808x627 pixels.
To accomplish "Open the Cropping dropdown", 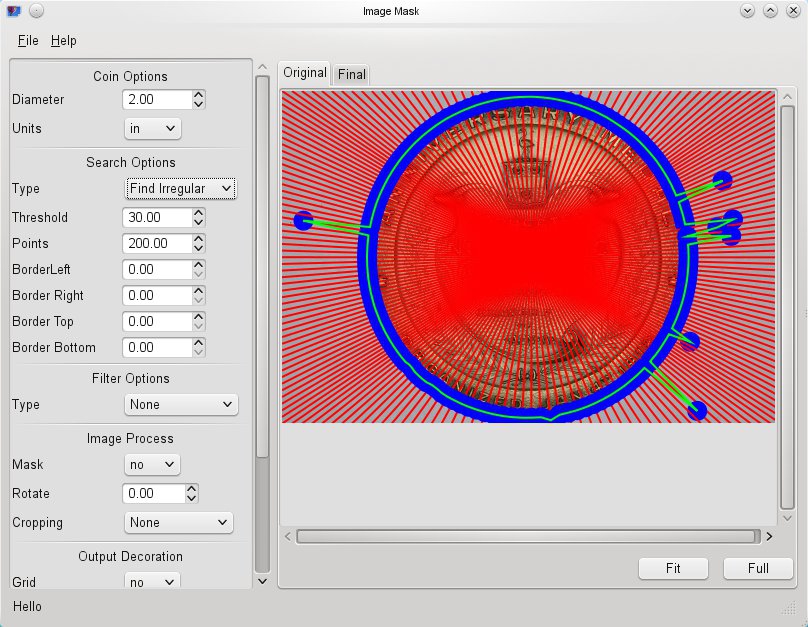I will [178, 522].
